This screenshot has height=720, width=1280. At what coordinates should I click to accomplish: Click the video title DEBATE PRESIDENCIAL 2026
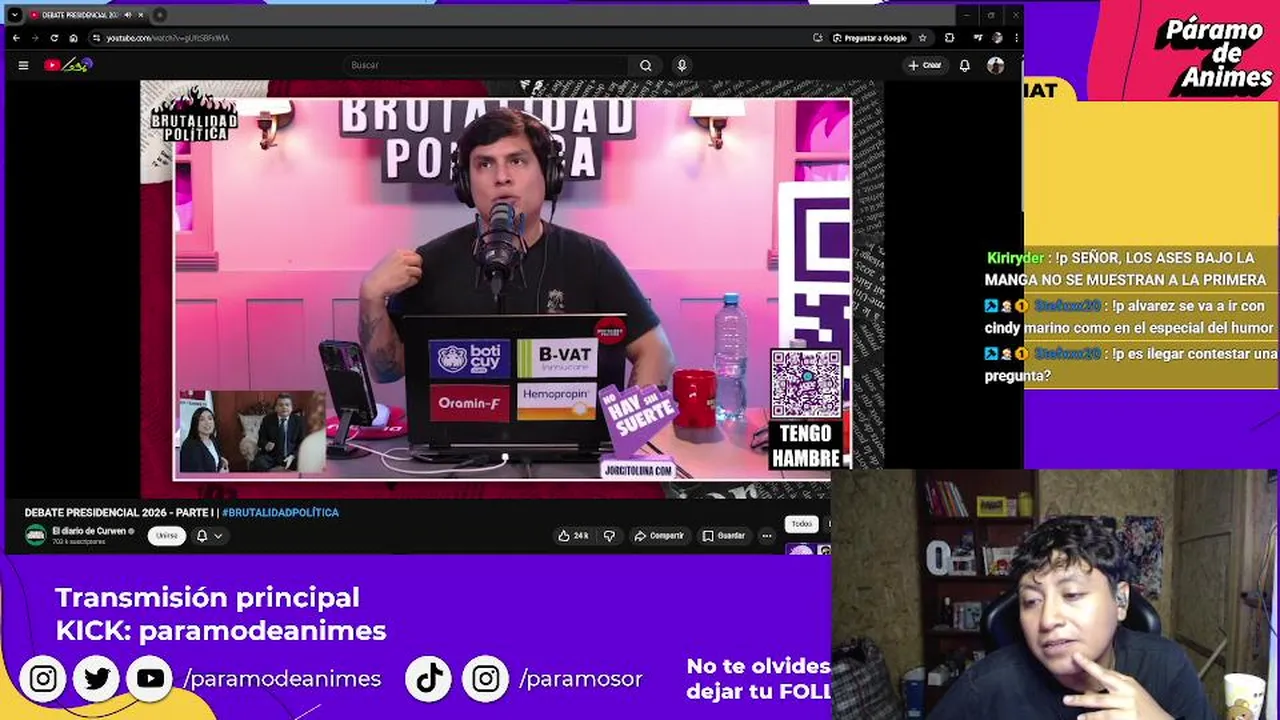point(119,512)
